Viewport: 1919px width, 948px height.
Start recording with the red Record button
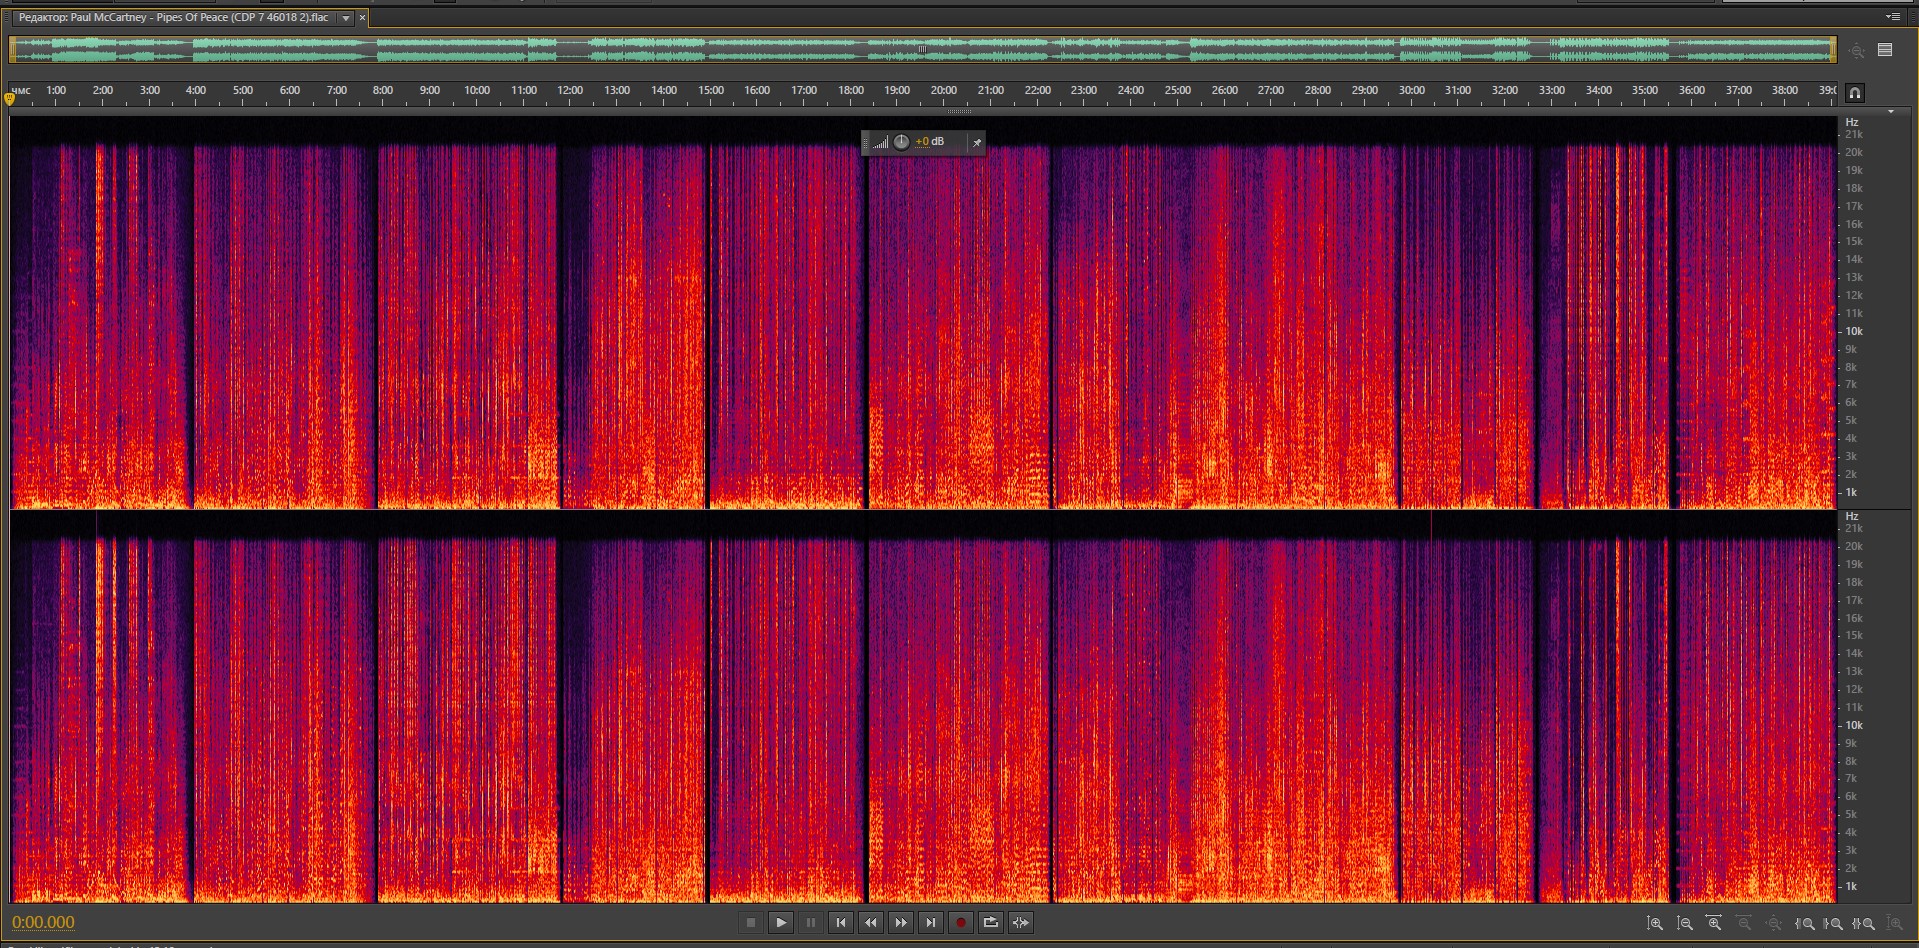point(961,923)
